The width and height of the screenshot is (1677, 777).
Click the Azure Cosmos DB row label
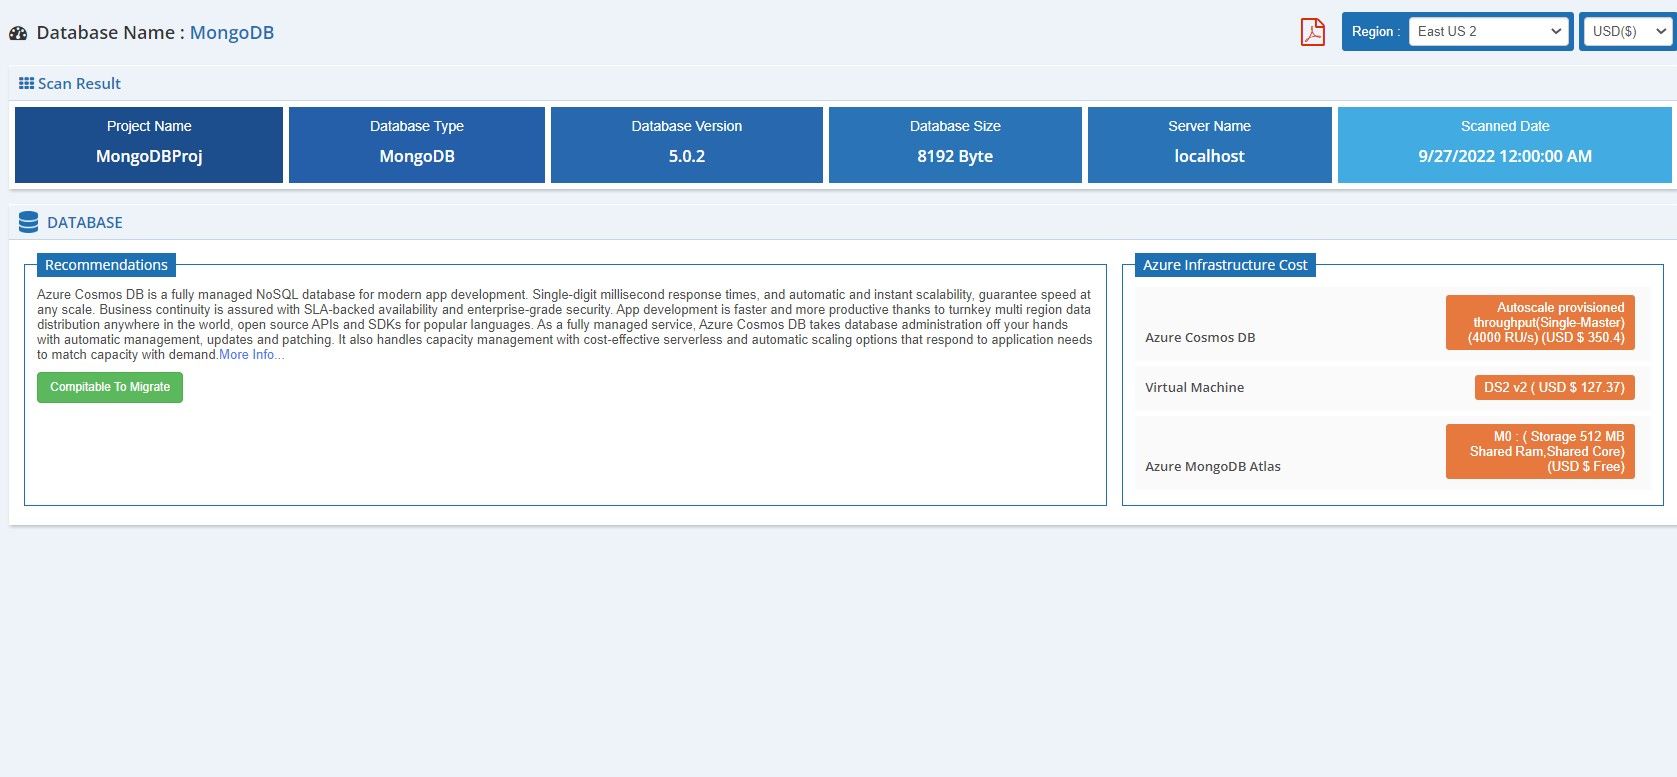coord(1200,338)
